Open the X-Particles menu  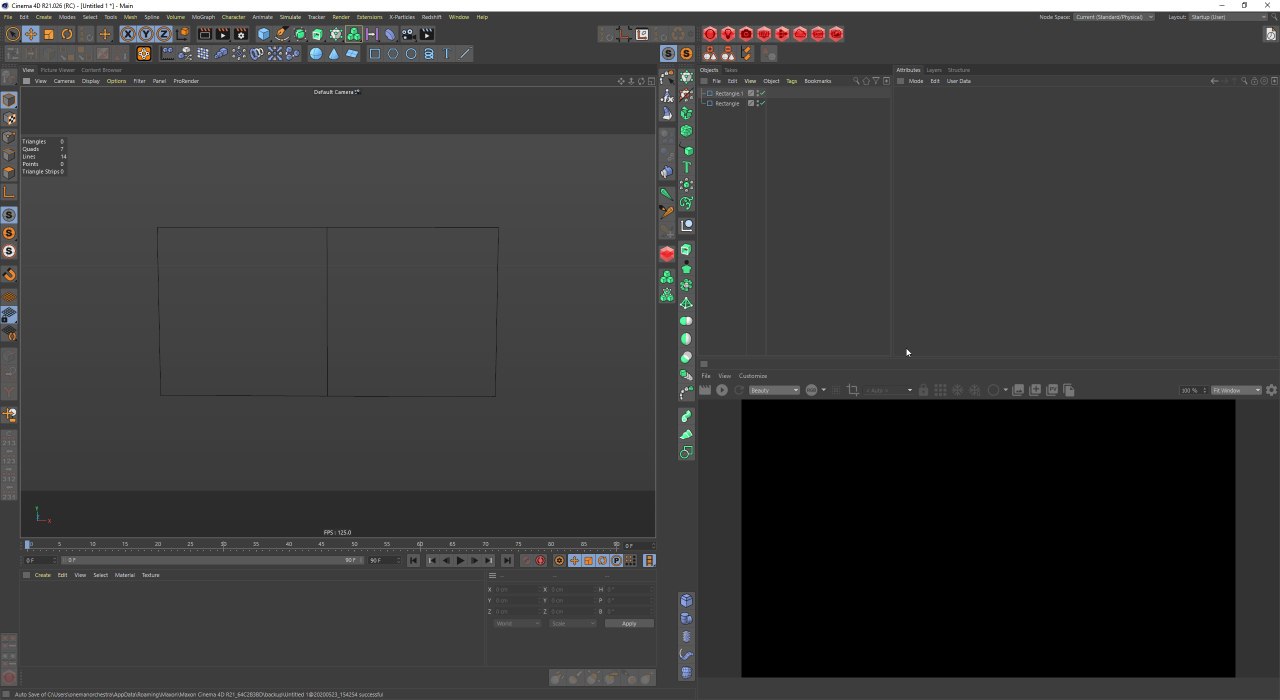point(401,17)
